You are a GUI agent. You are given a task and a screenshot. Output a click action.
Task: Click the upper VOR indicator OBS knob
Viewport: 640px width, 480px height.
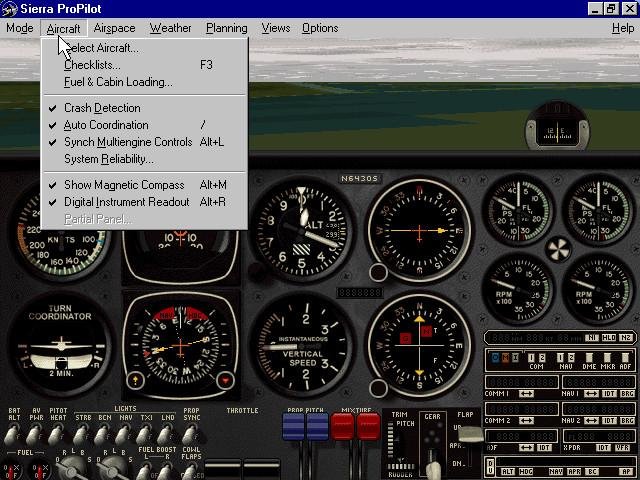point(378,272)
